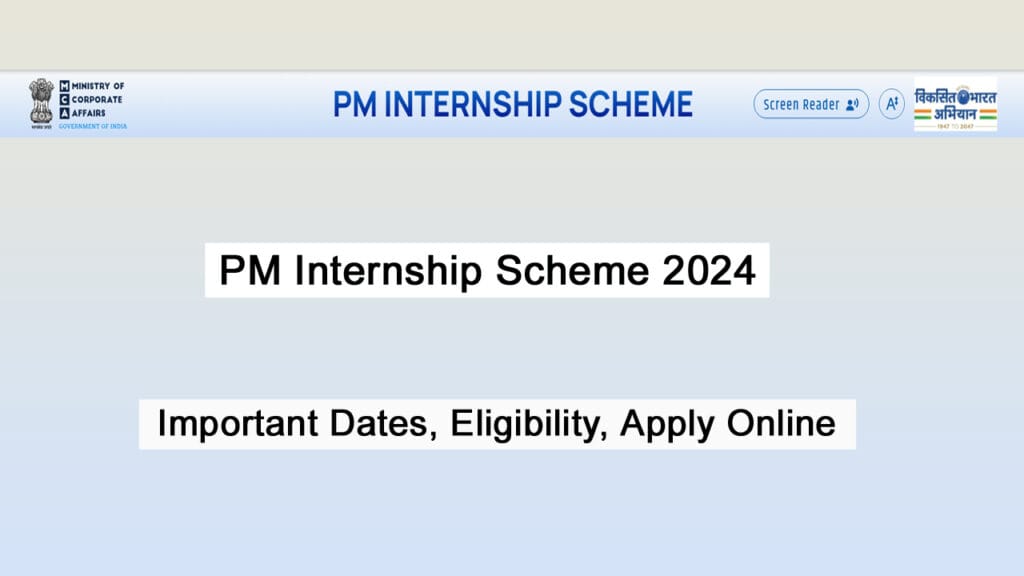Enable the Screen Reader button
The image size is (1024, 576).
pos(810,104)
